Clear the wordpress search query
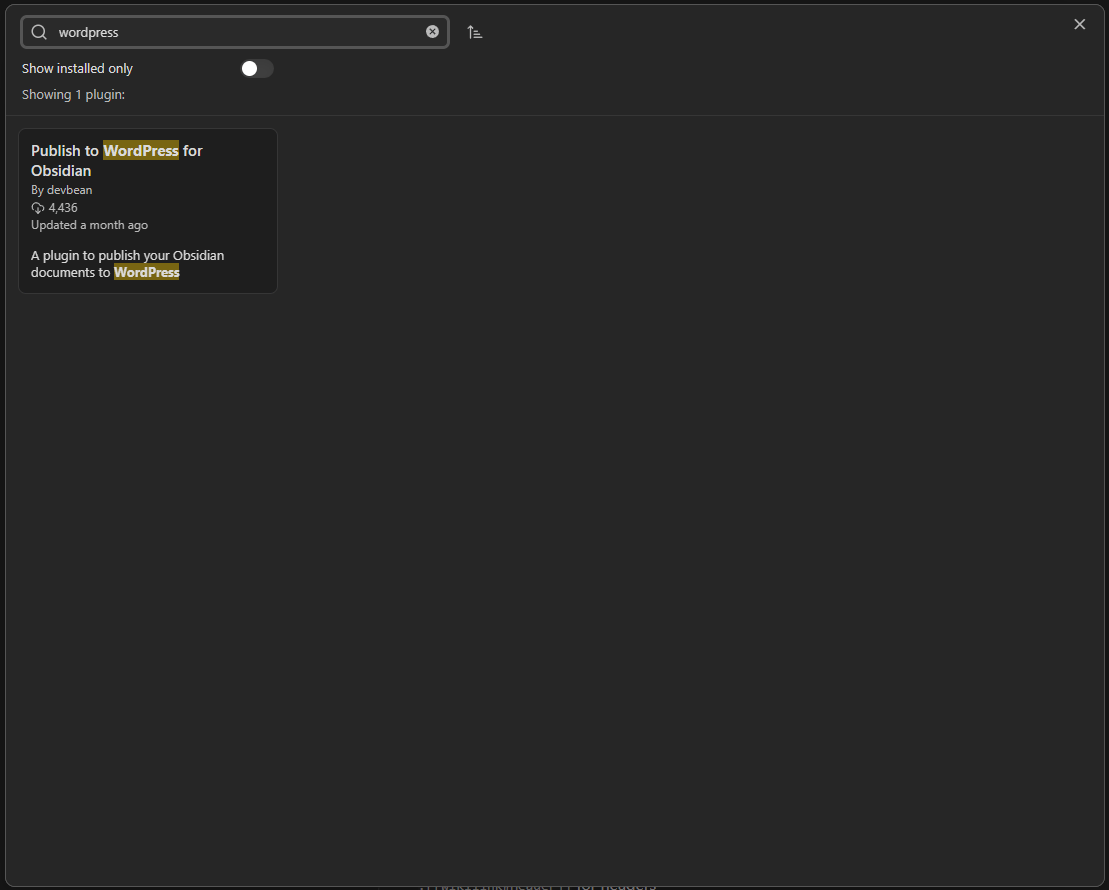Screen dimensions: 1109x890 coord(432,31)
